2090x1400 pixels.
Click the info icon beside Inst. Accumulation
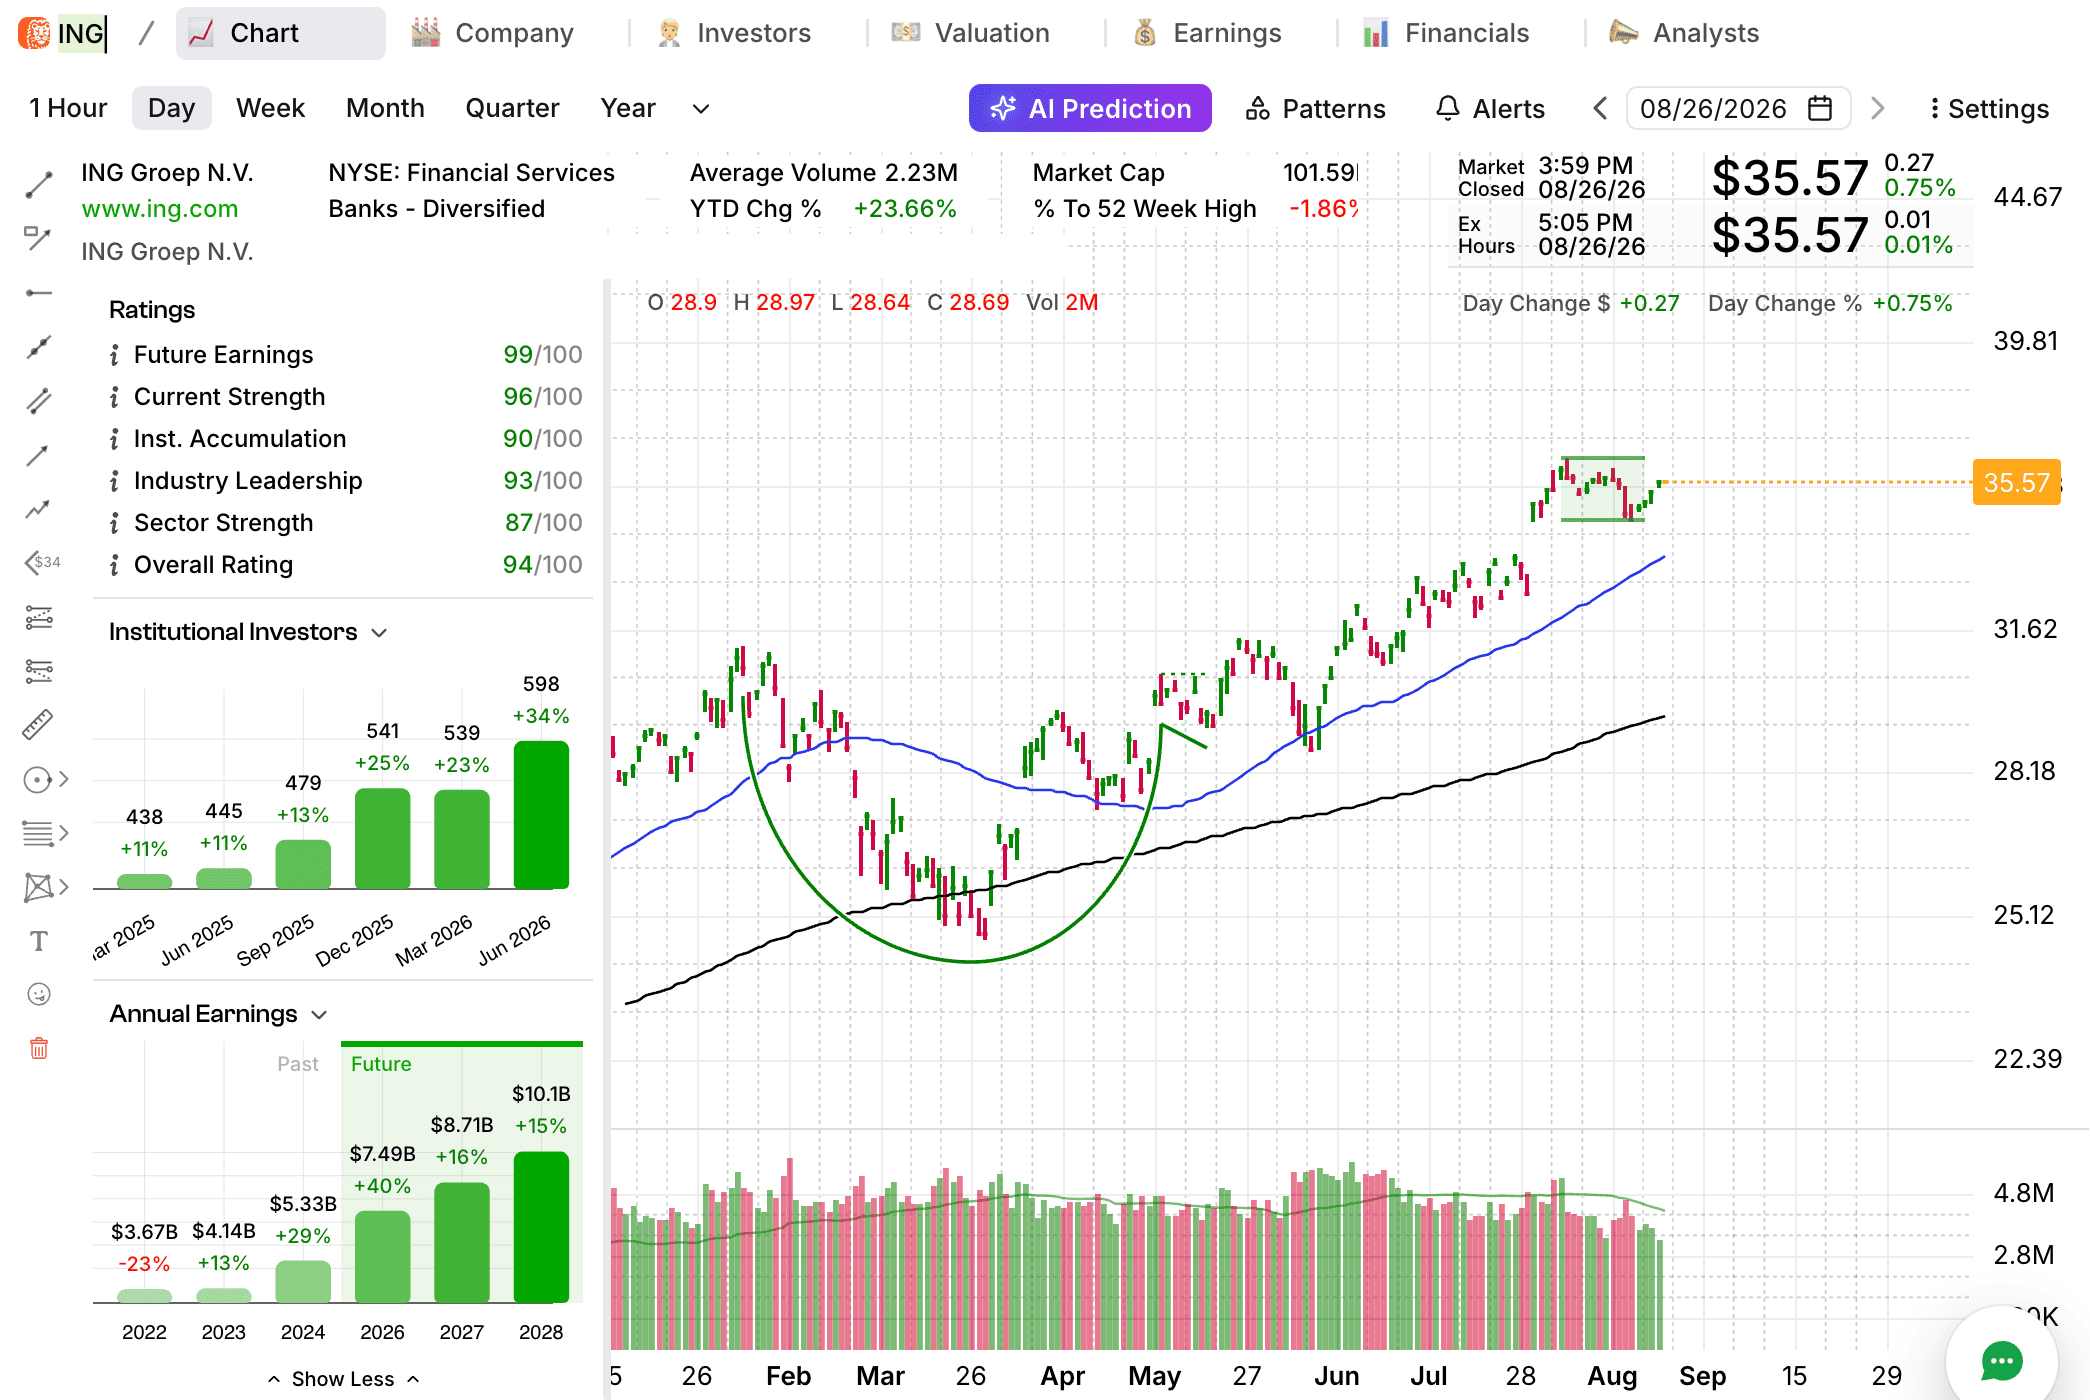point(114,439)
